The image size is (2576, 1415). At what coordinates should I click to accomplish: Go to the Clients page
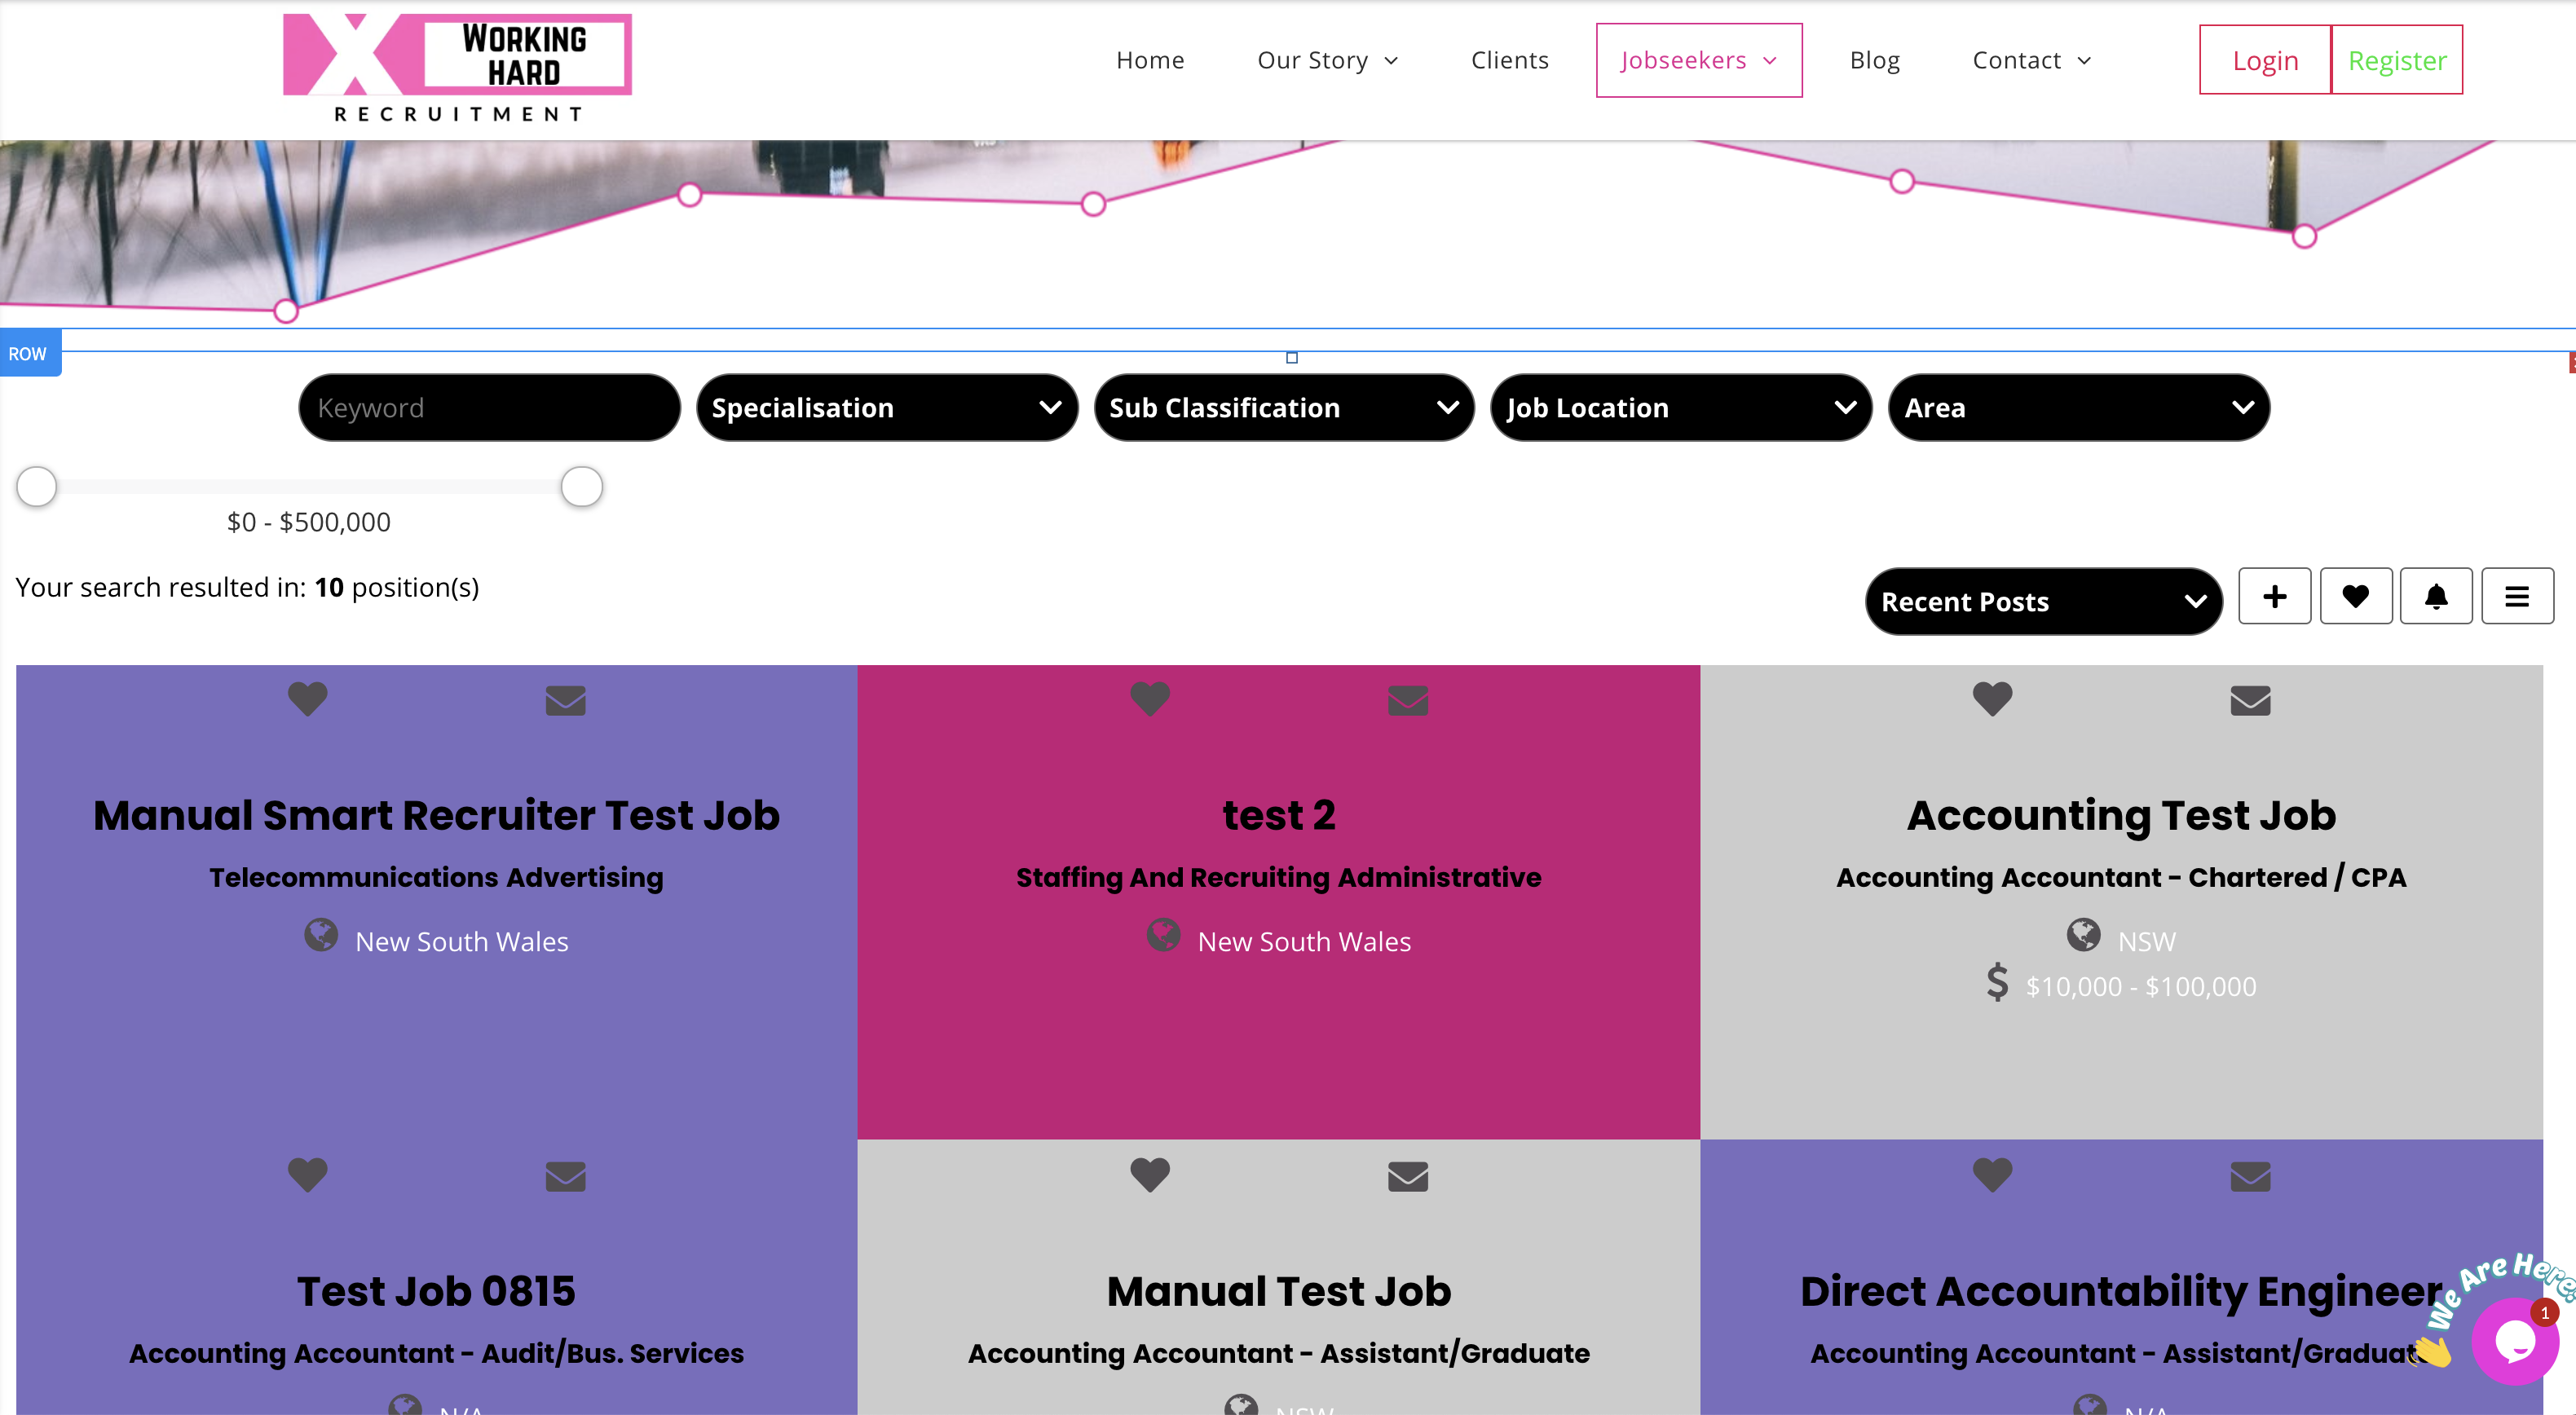click(x=1509, y=60)
